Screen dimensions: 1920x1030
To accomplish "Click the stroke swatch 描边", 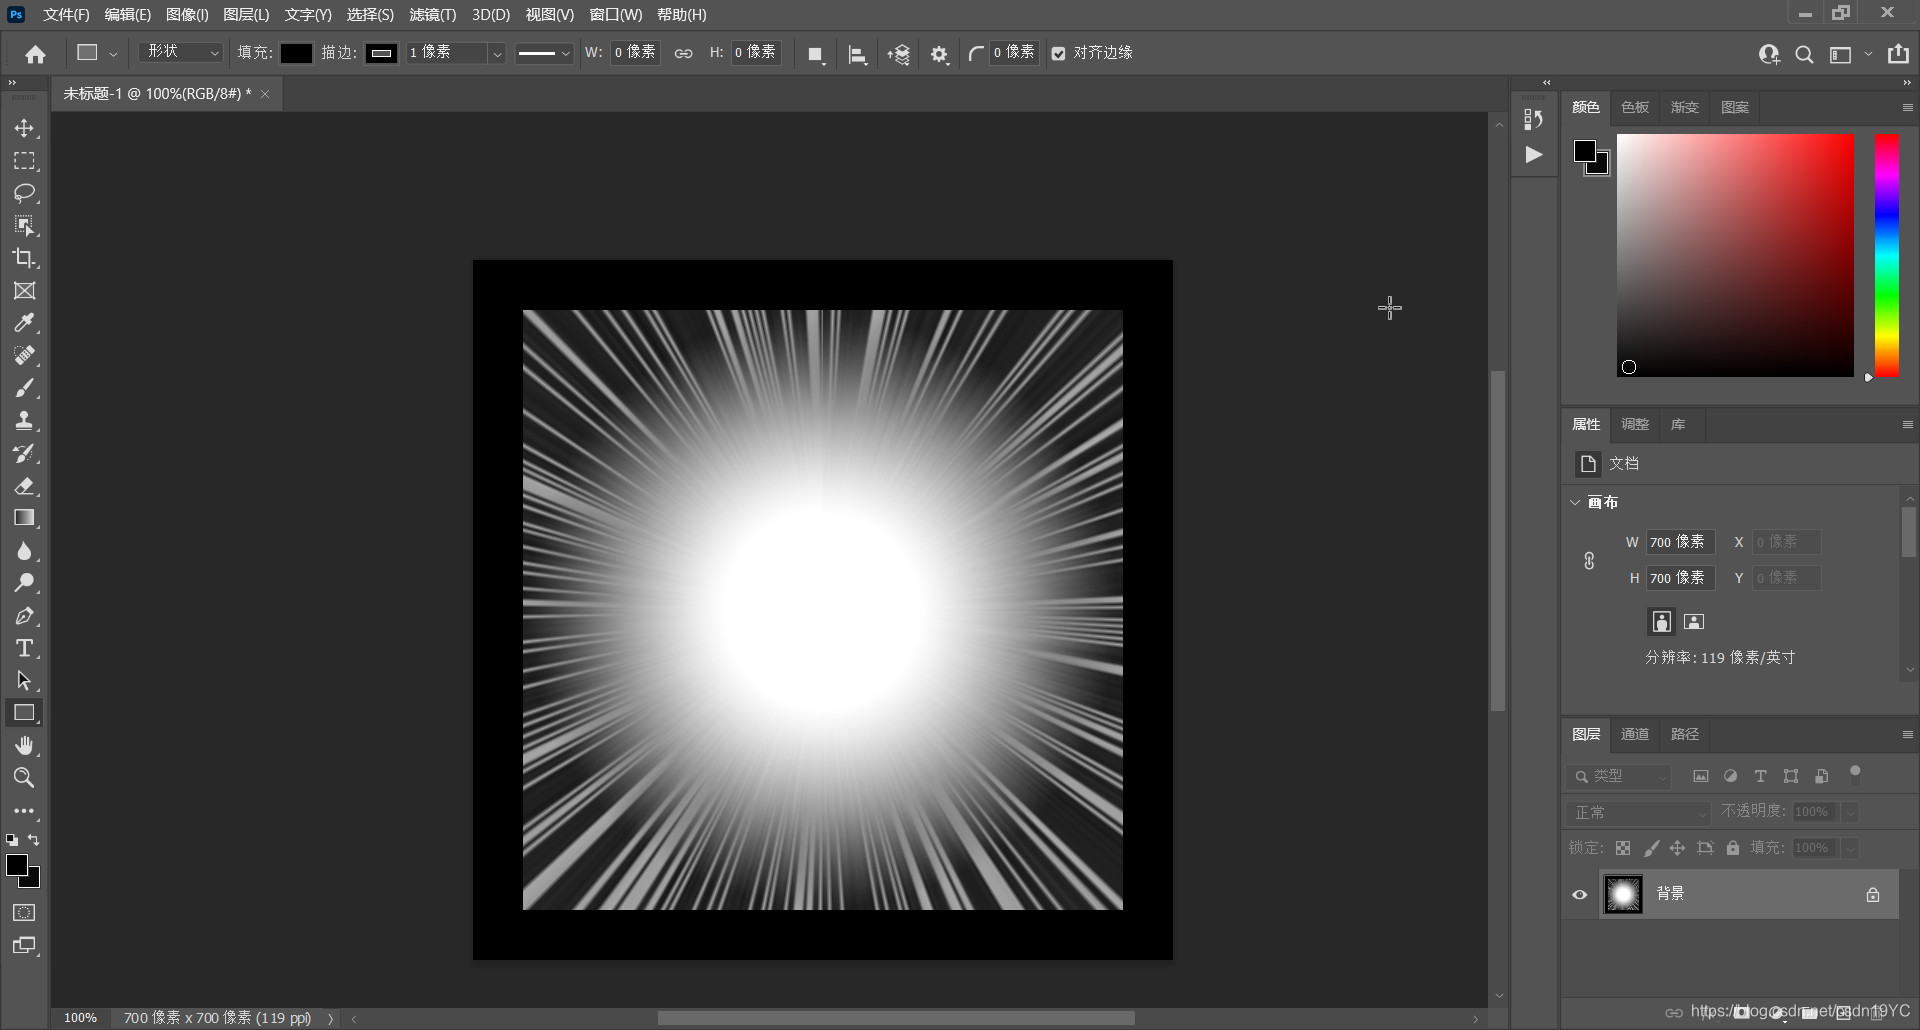I will click(x=381, y=53).
